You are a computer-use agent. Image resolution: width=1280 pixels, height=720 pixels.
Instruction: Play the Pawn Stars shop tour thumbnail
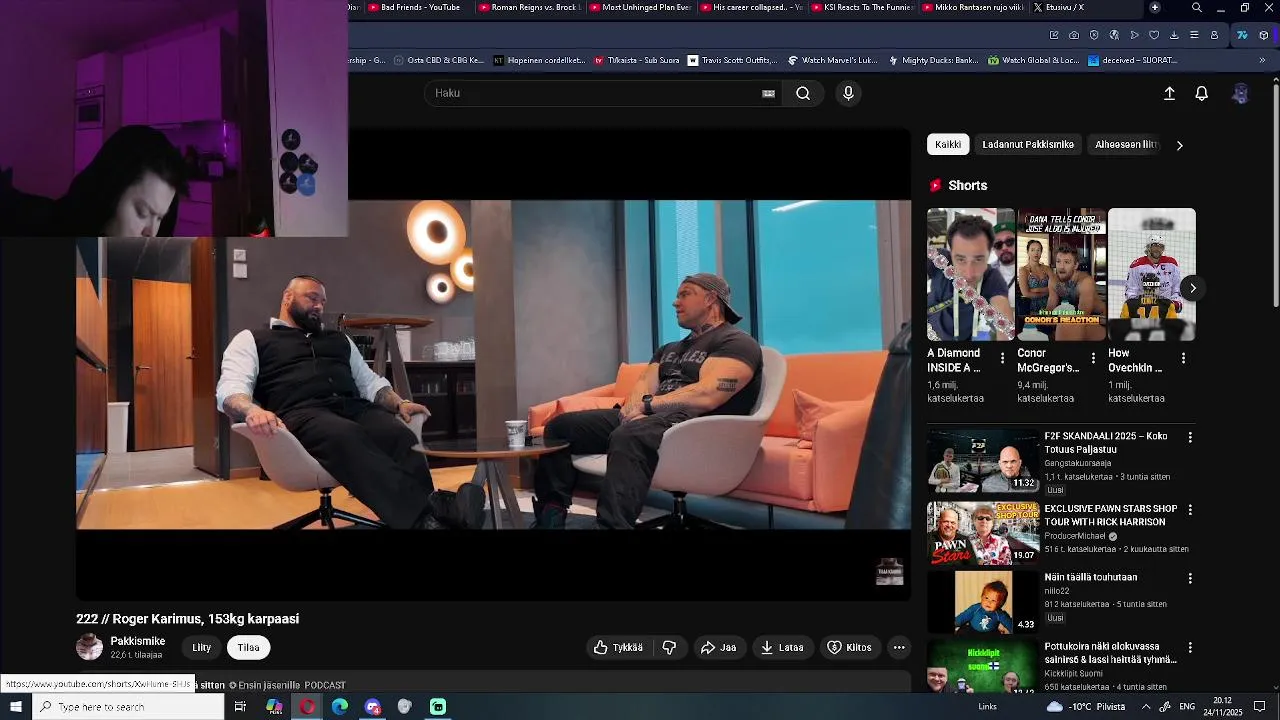click(x=983, y=533)
